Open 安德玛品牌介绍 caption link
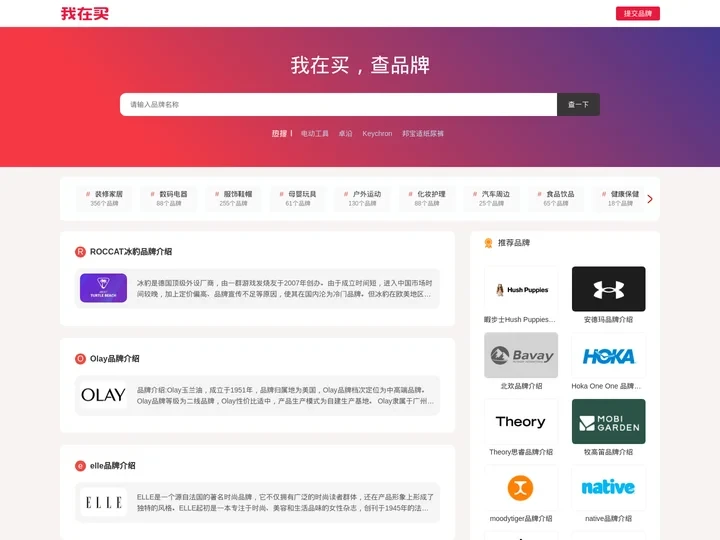Image resolution: width=720 pixels, height=540 pixels. pyautogui.click(x=608, y=320)
